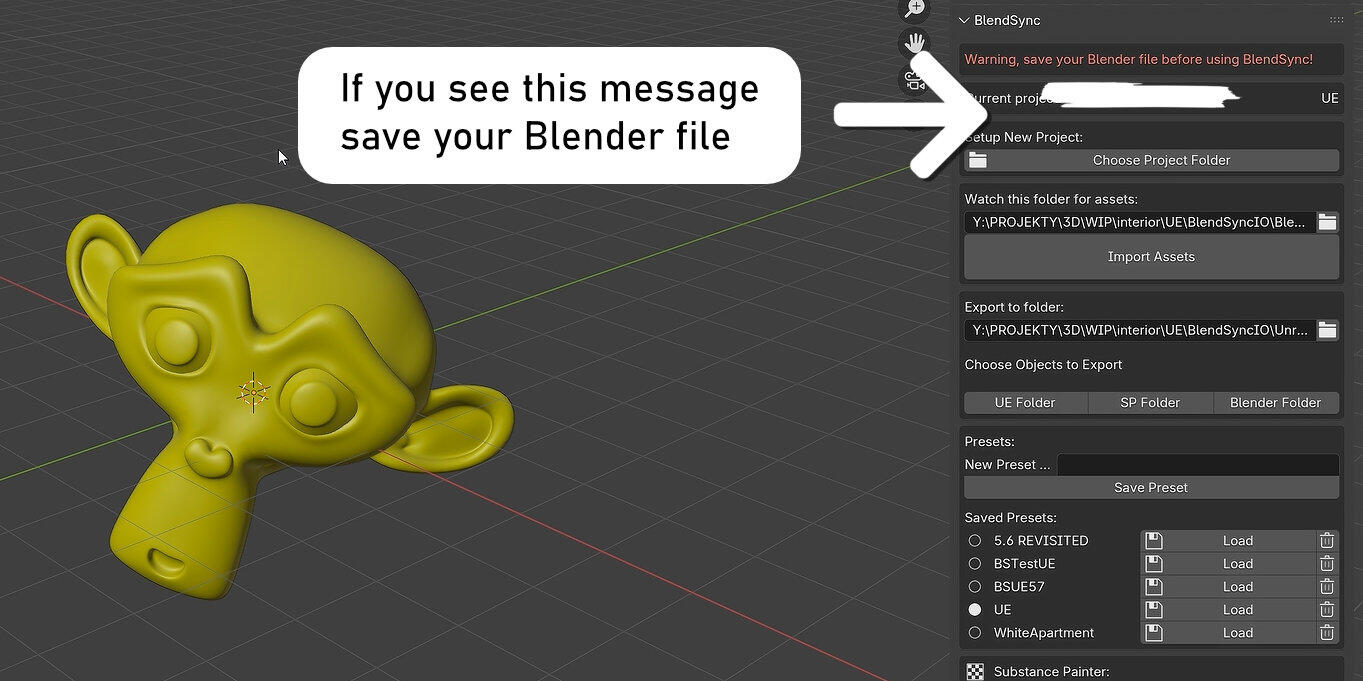Click the New Preset name input field
The height and width of the screenshot is (681, 1363).
(1197, 465)
